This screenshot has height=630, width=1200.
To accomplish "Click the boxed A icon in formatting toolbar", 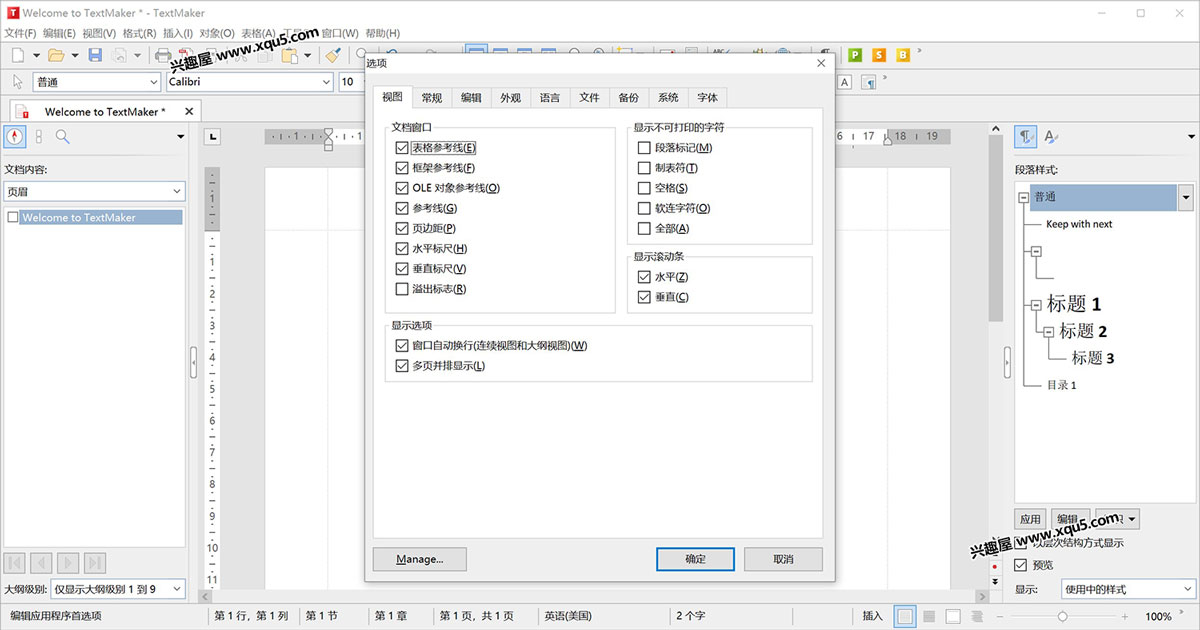I will 844,82.
